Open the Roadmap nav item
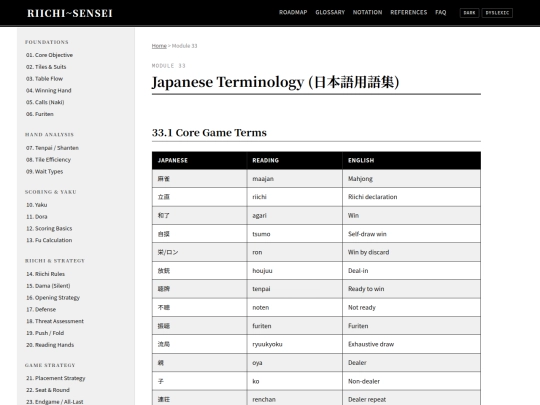 click(x=293, y=12)
